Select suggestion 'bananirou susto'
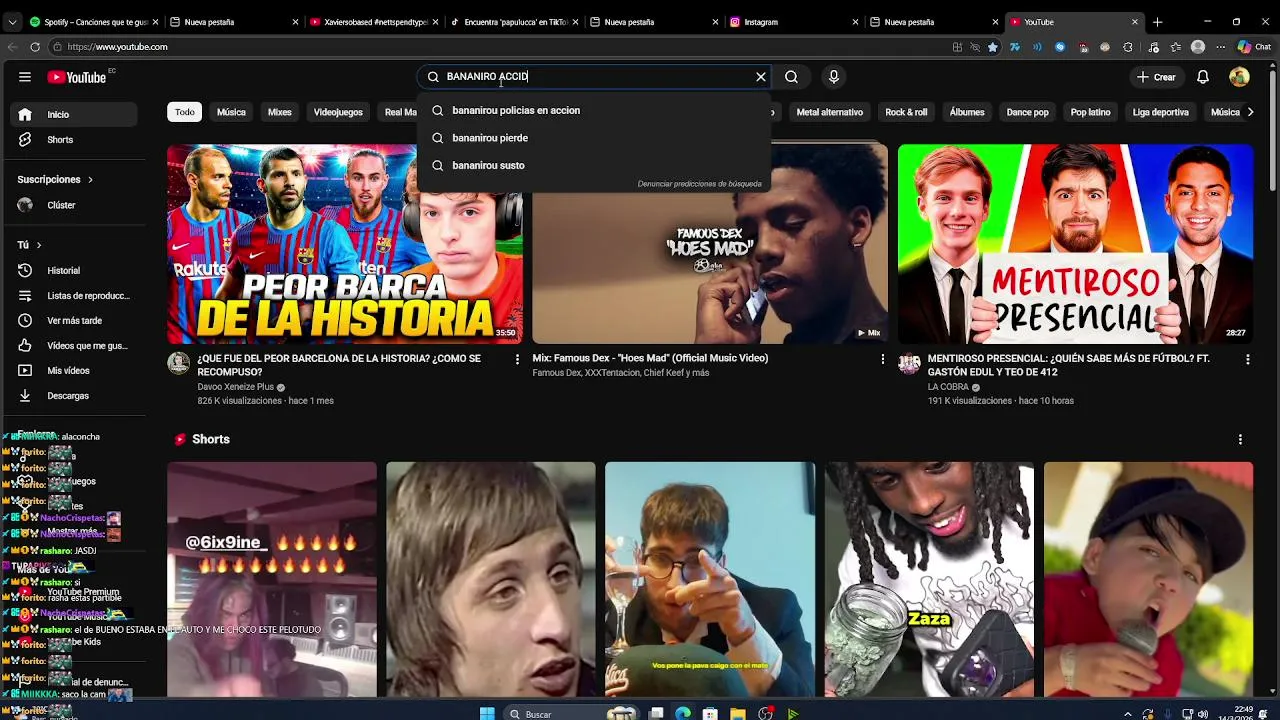1280x720 pixels. 594,166
